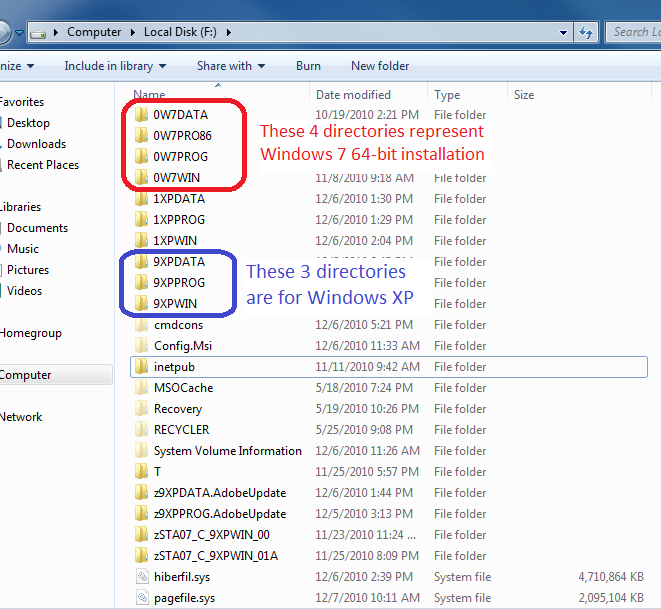
Task: Click the date 10/19/2010 2:21 PM
Action: 367,115
